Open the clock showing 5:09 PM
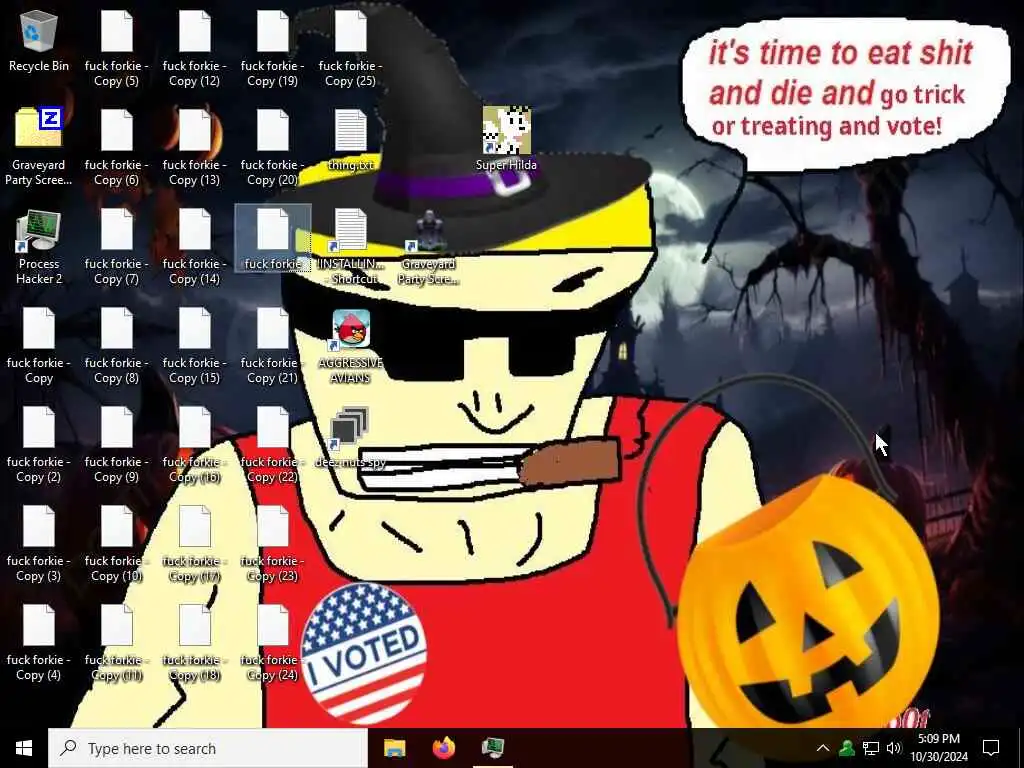 [939, 748]
